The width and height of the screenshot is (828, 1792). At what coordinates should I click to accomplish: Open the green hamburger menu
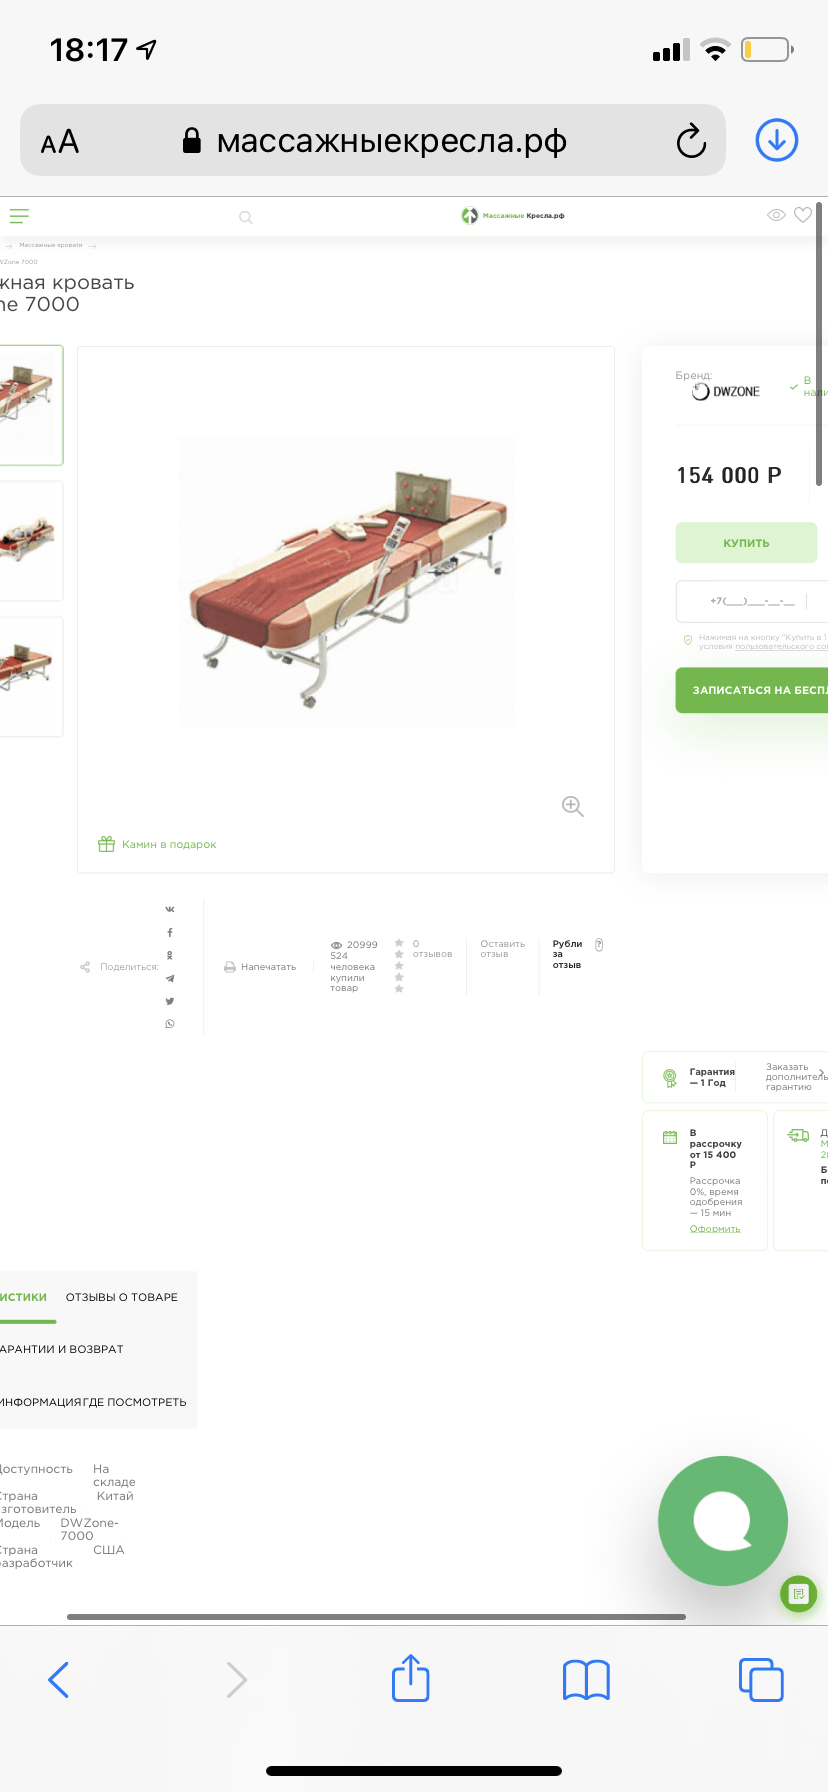(x=19, y=216)
